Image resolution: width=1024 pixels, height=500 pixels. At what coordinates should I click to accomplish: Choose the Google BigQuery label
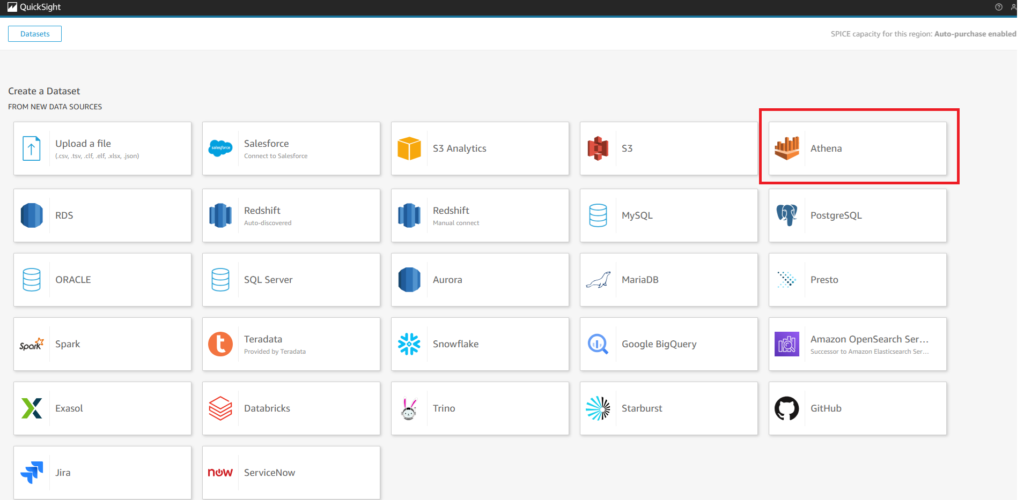click(659, 344)
